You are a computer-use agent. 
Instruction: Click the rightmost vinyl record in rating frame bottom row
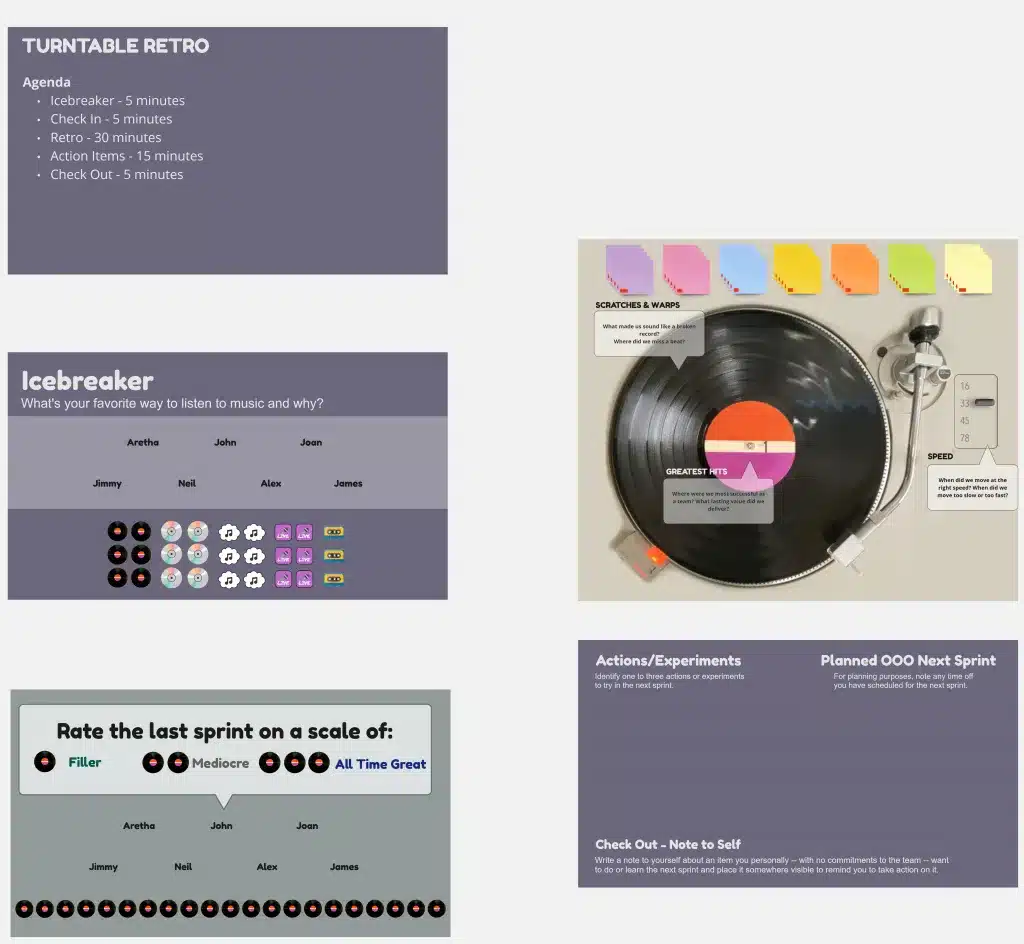pyautogui.click(x=436, y=909)
